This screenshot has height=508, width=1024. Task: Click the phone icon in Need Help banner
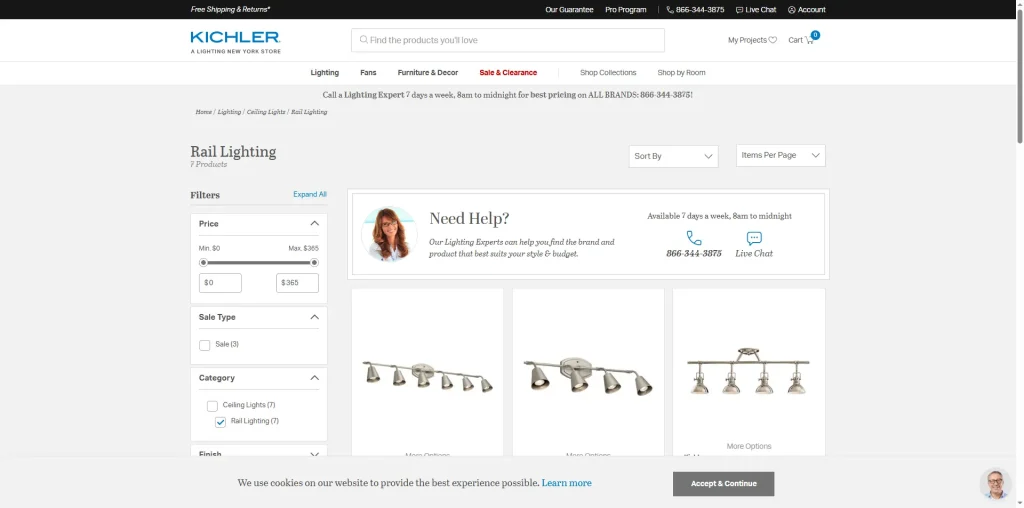click(694, 238)
